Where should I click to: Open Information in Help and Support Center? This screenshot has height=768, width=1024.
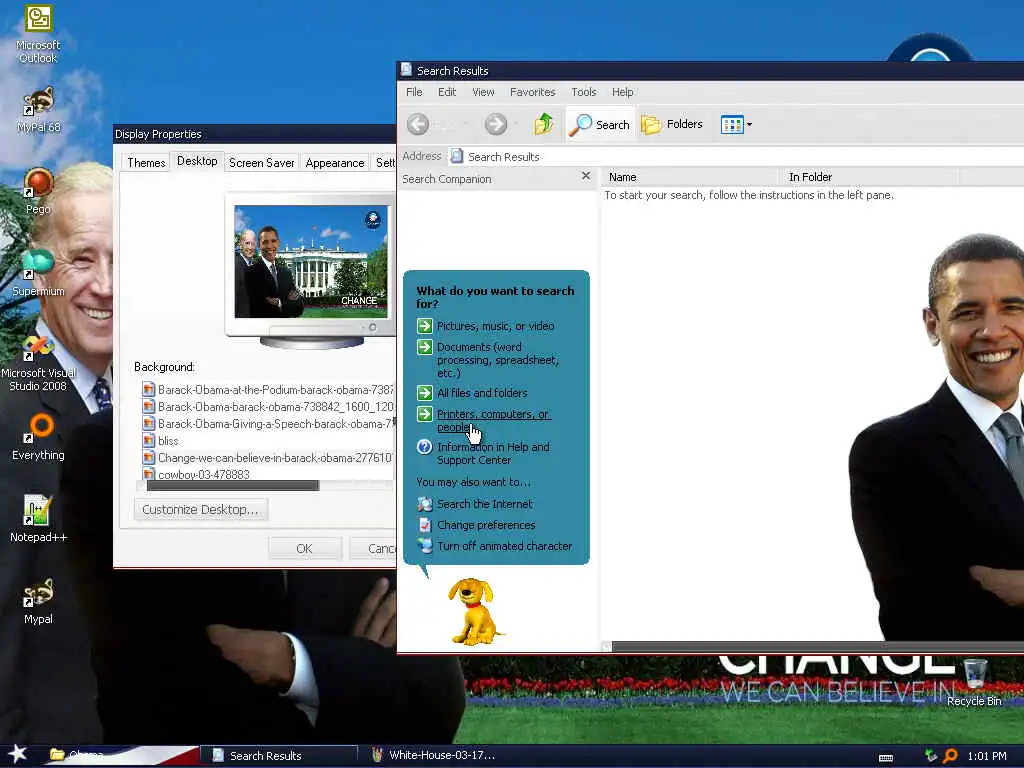[493, 453]
